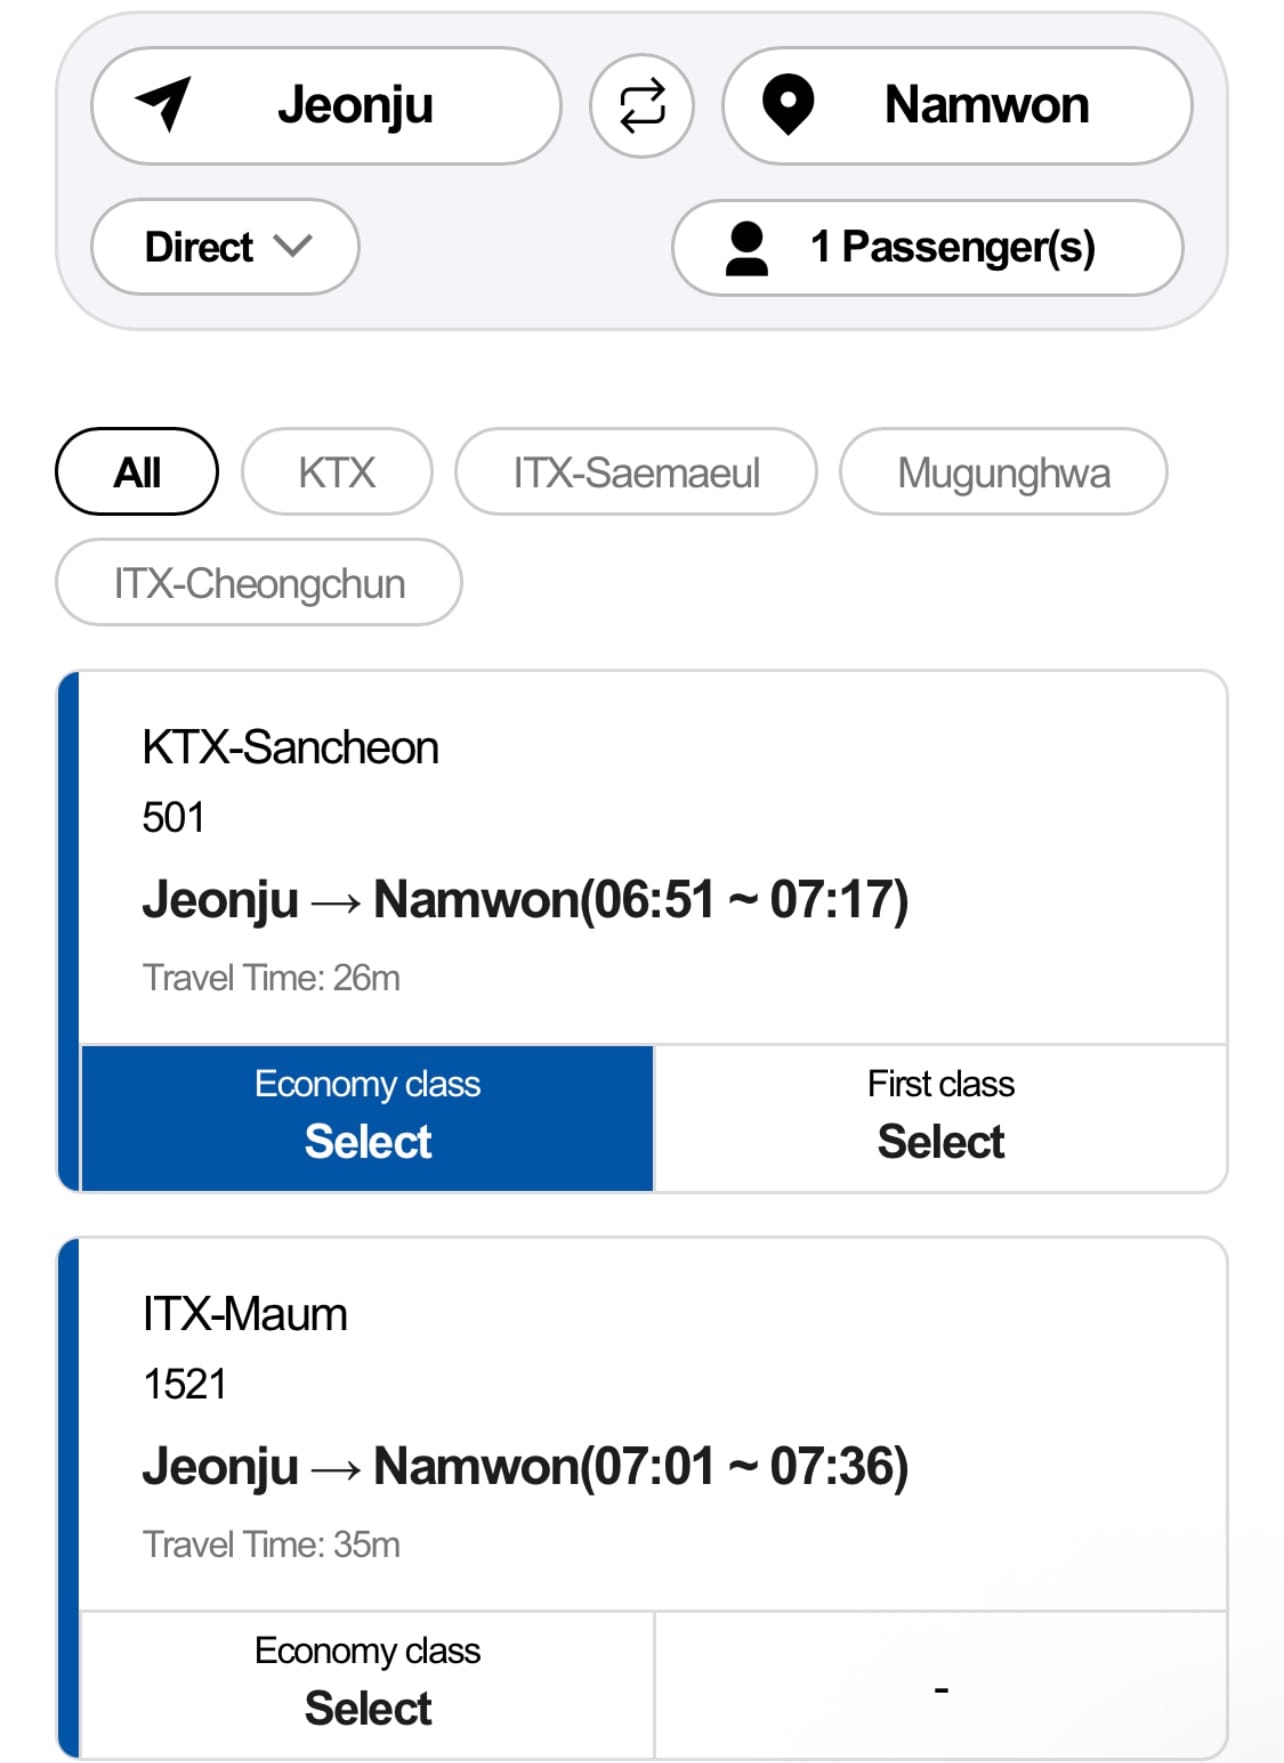Select the All train filter
Viewport: 1284px width, 1763px height.
[x=137, y=472]
